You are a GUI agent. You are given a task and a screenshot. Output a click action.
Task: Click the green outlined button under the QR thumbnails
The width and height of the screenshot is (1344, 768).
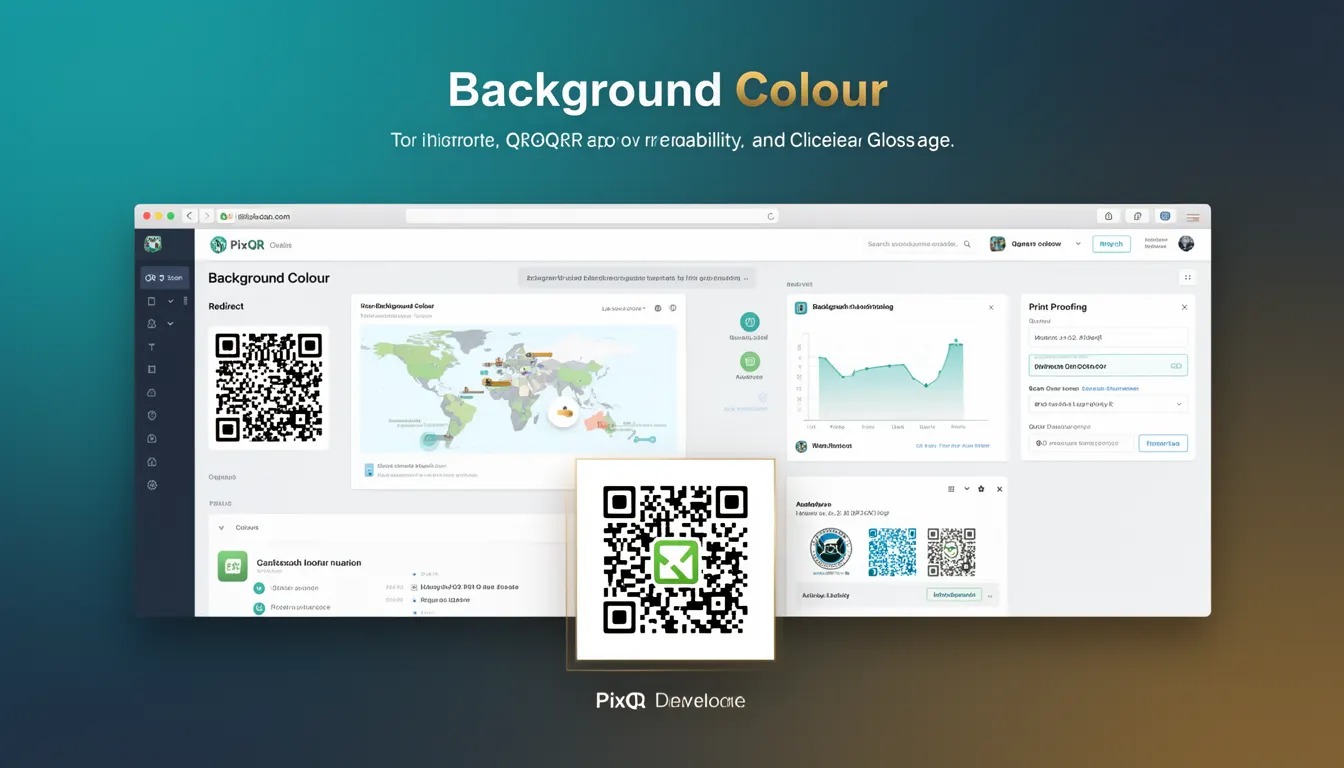click(x=953, y=594)
